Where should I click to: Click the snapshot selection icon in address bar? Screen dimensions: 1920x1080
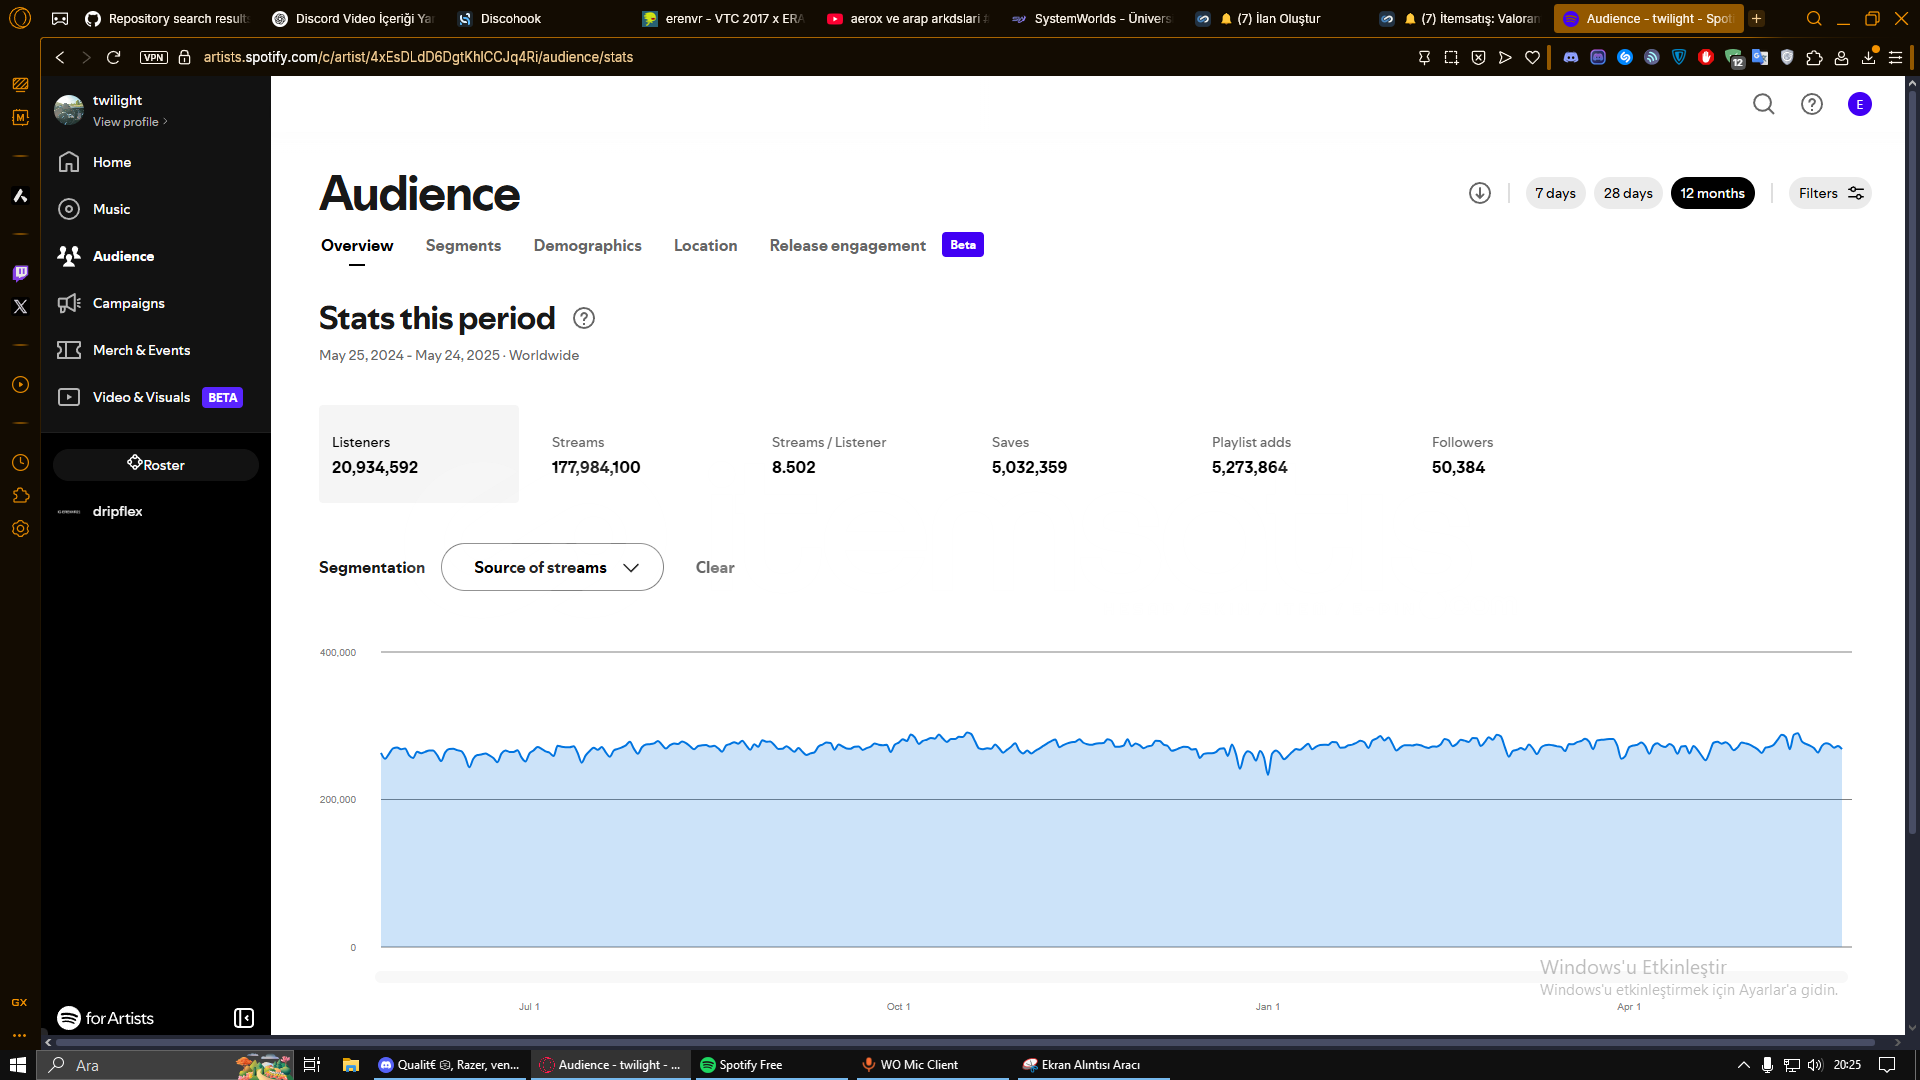[x=1451, y=57]
